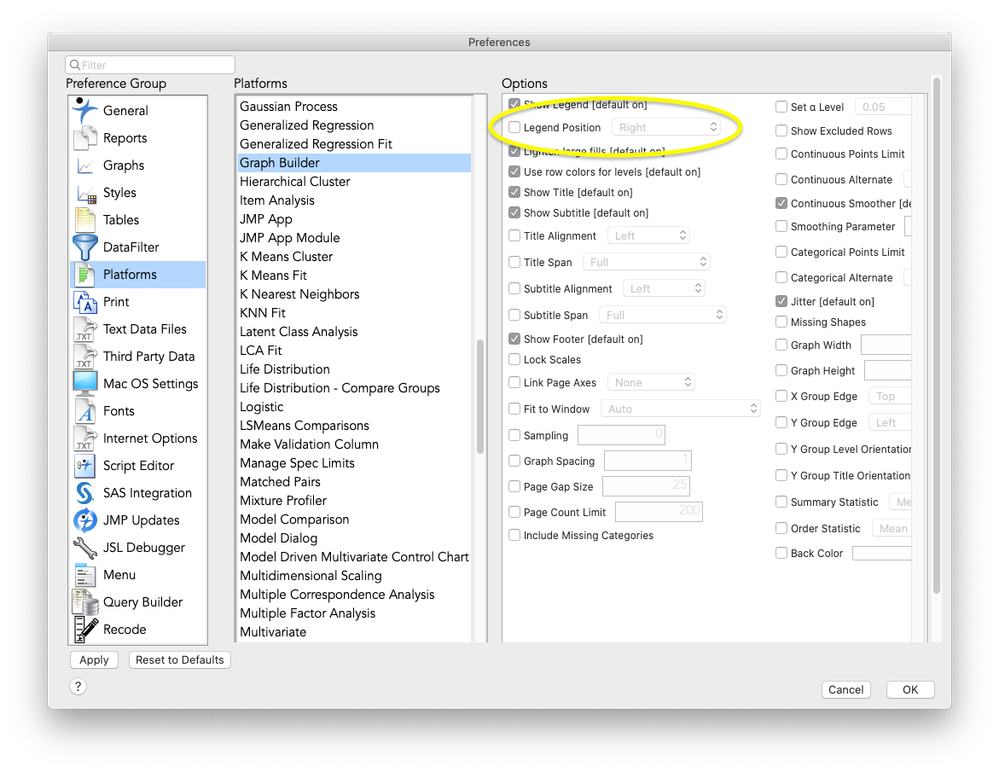999x772 pixels.
Task: Click the Fonts preference group icon
Action: pos(85,411)
